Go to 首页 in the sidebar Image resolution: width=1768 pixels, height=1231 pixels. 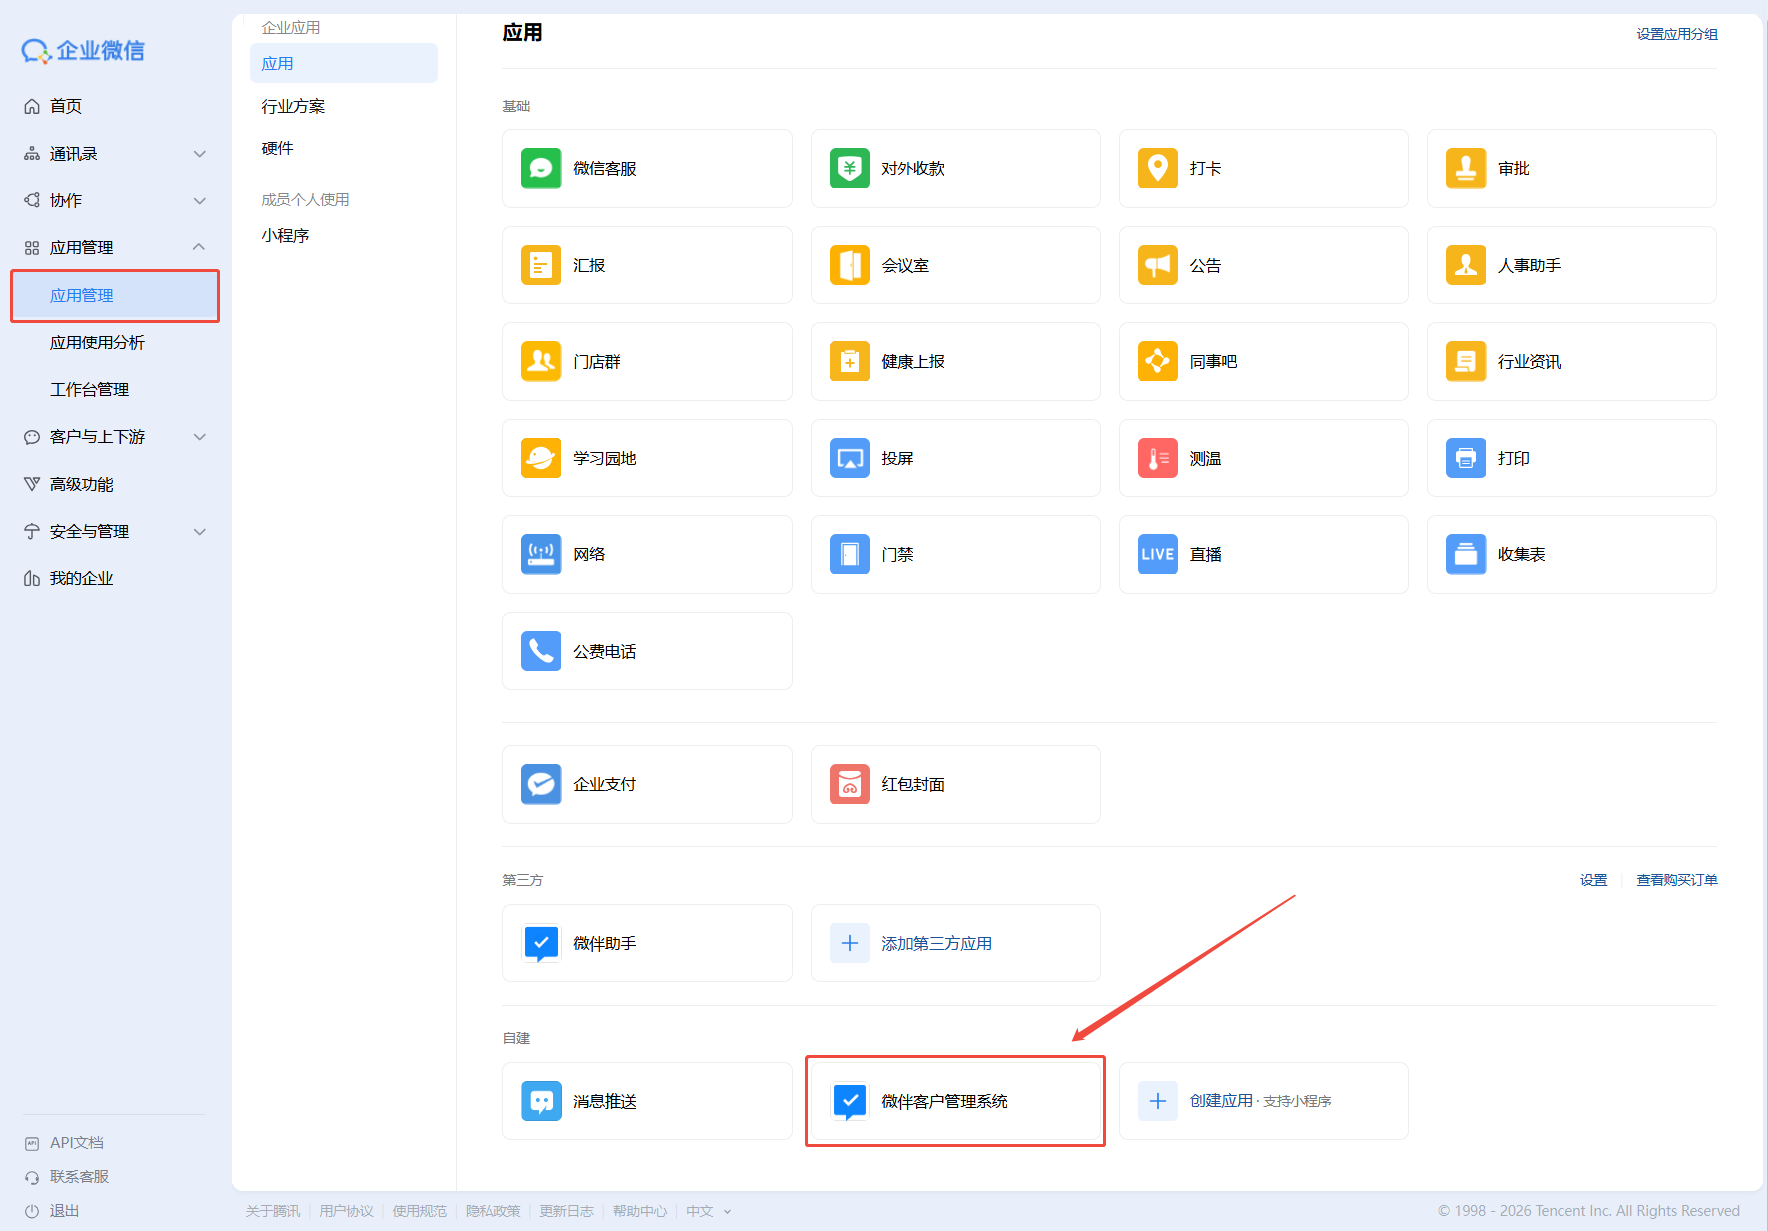tap(65, 106)
